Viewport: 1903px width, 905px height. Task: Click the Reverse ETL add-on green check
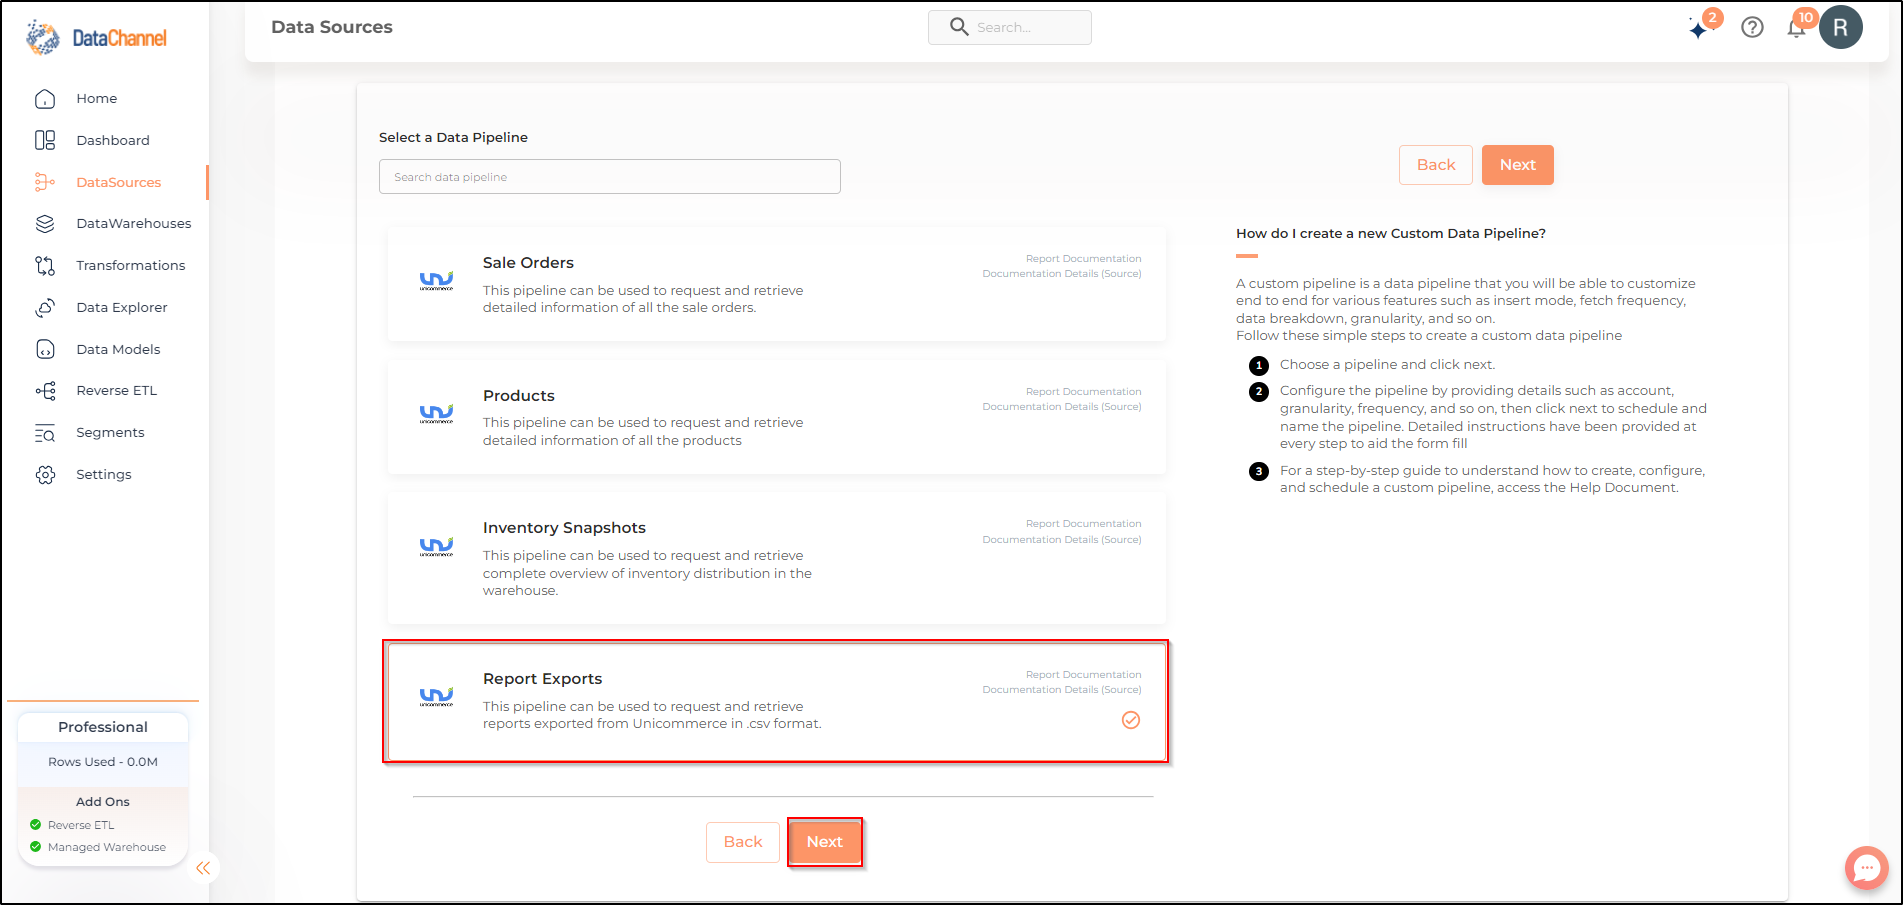tap(36, 825)
